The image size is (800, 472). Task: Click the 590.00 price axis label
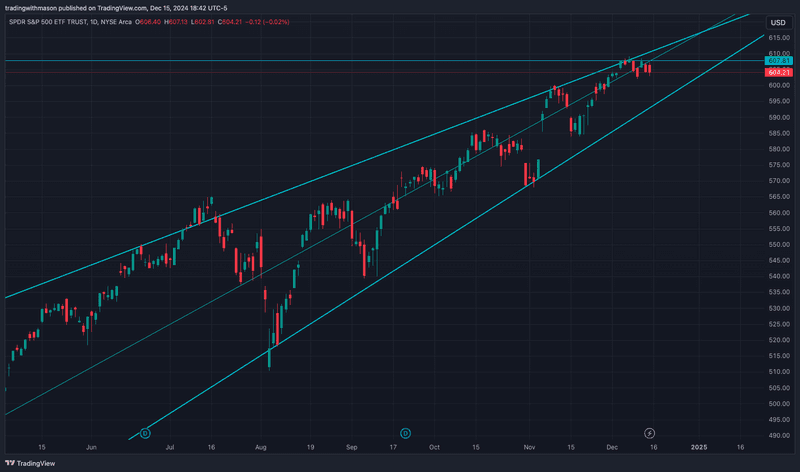point(779,117)
